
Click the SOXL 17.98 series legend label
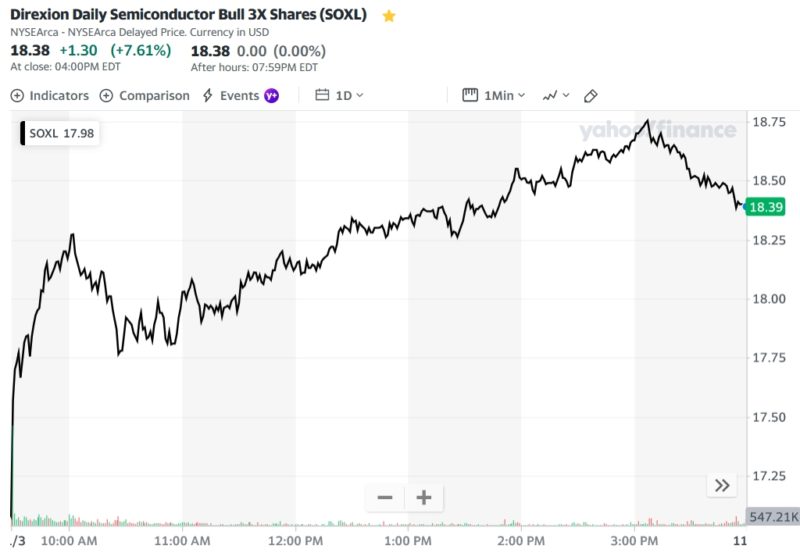(x=61, y=133)
